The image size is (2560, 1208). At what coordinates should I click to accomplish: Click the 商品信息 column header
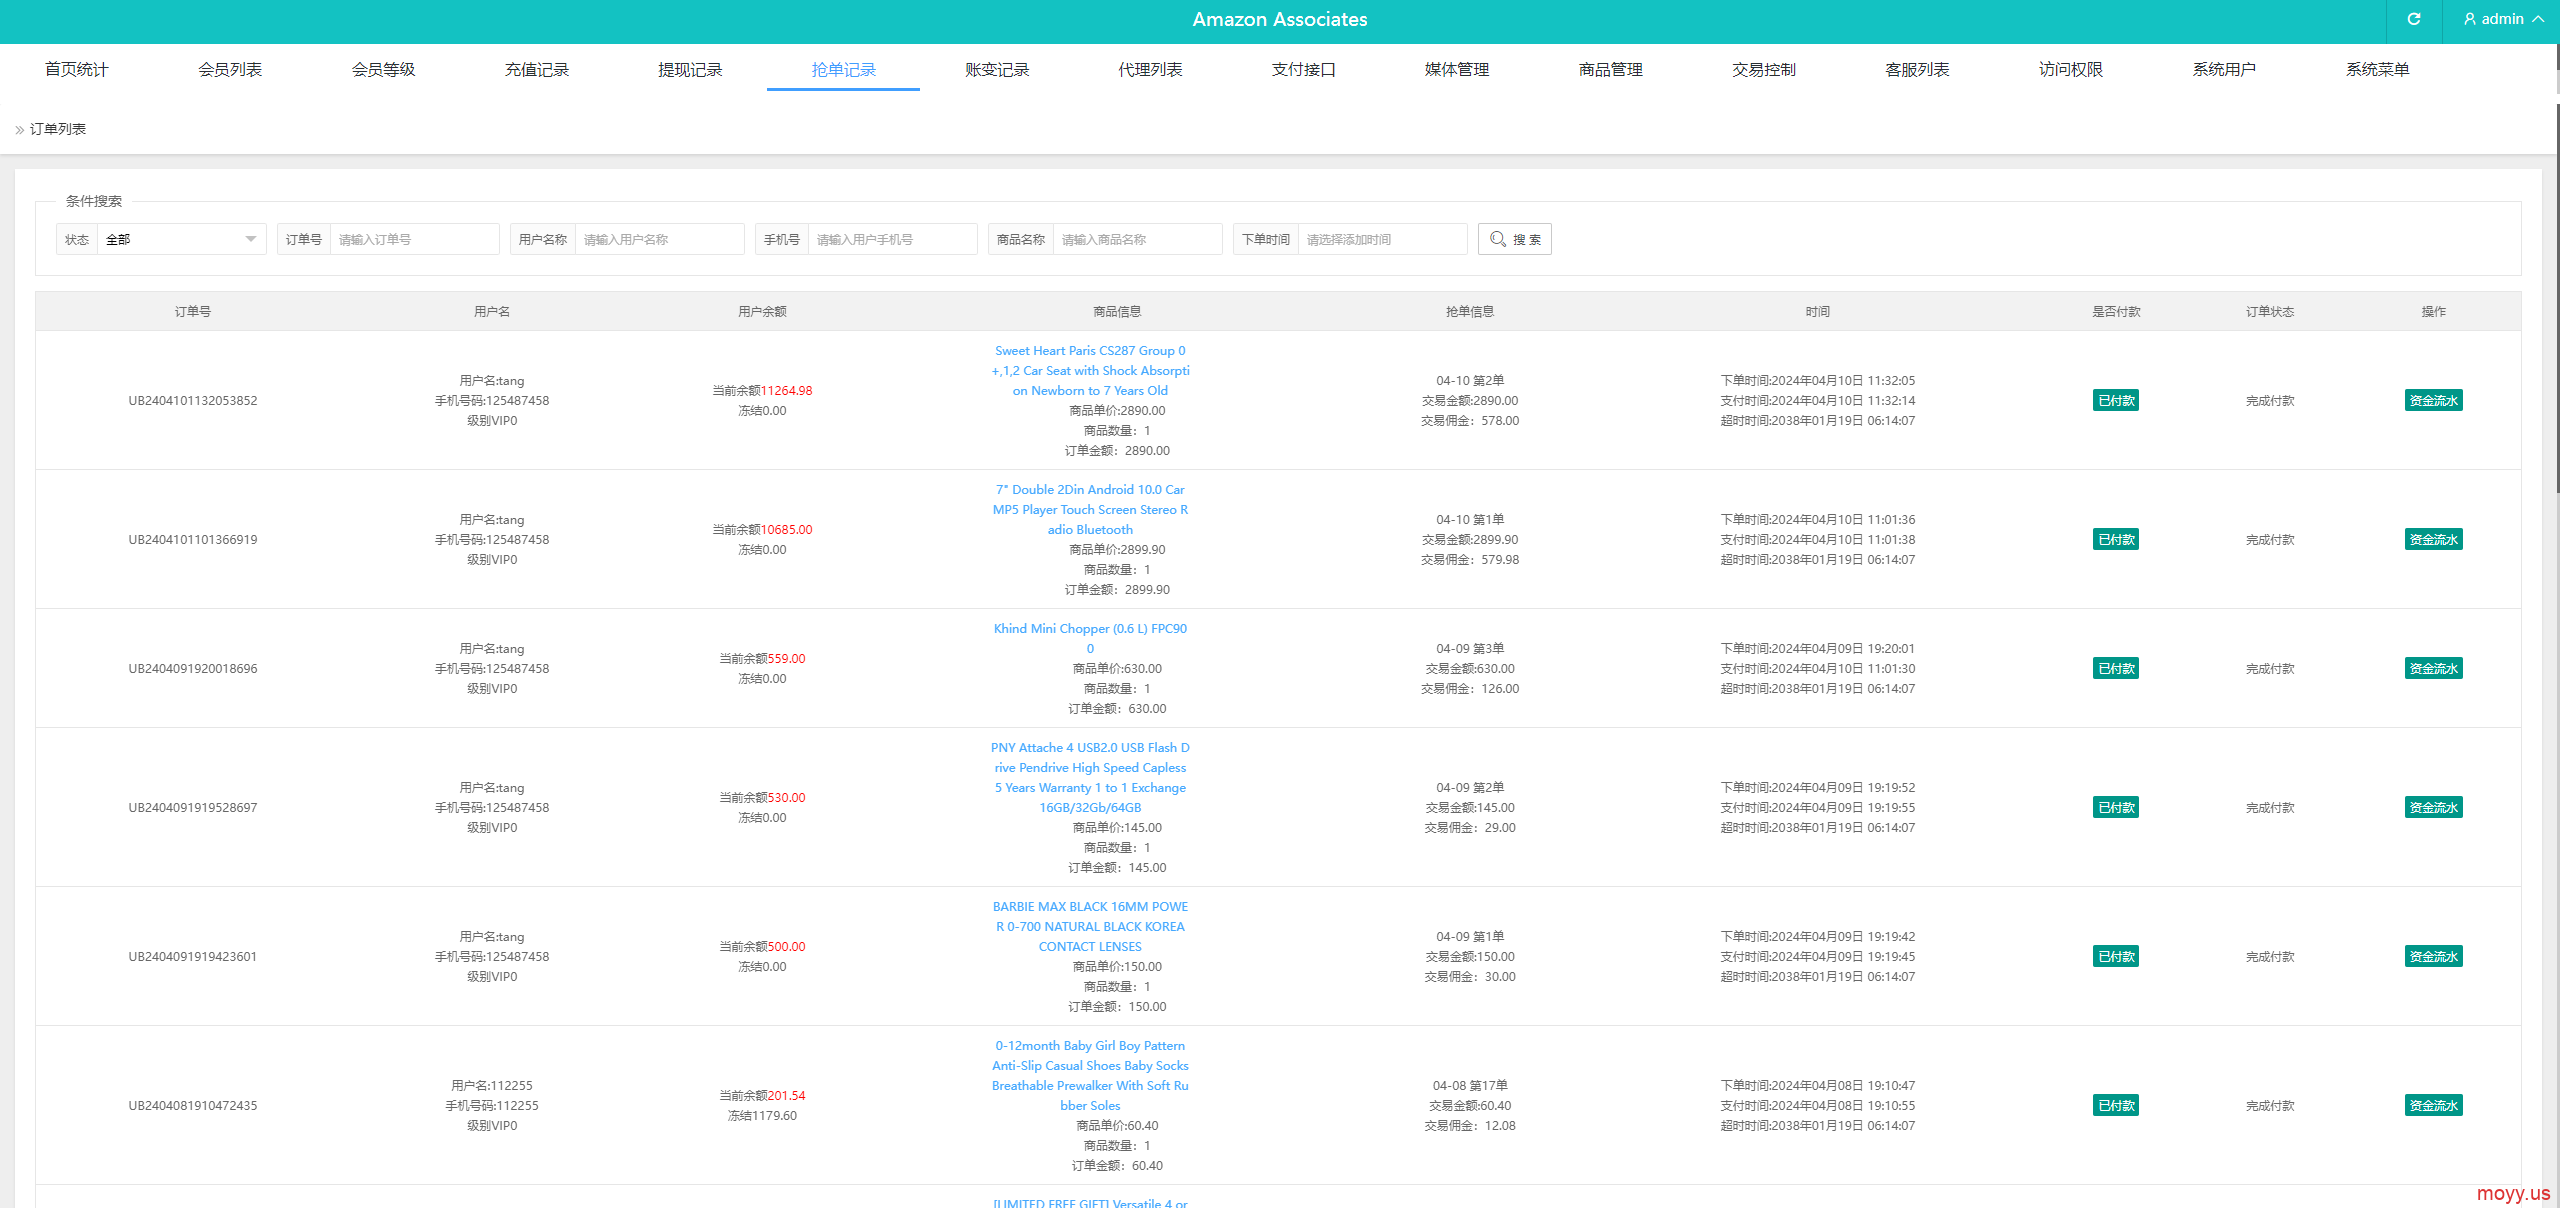click(1117, 311)
